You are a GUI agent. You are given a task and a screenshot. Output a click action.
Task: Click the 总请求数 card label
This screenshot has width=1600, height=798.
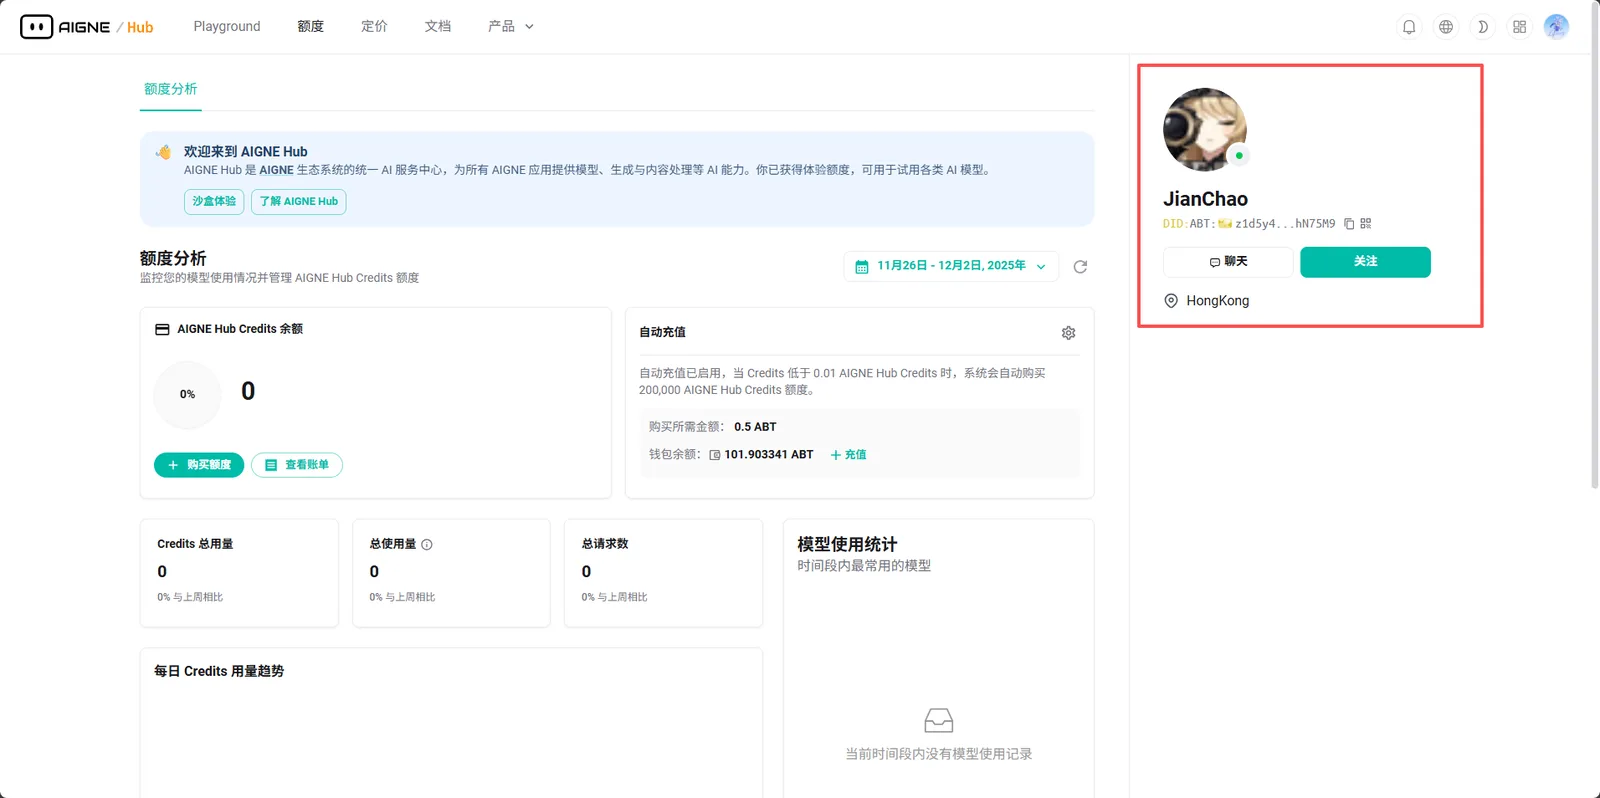pyautogui.click(x=605, y=545)
